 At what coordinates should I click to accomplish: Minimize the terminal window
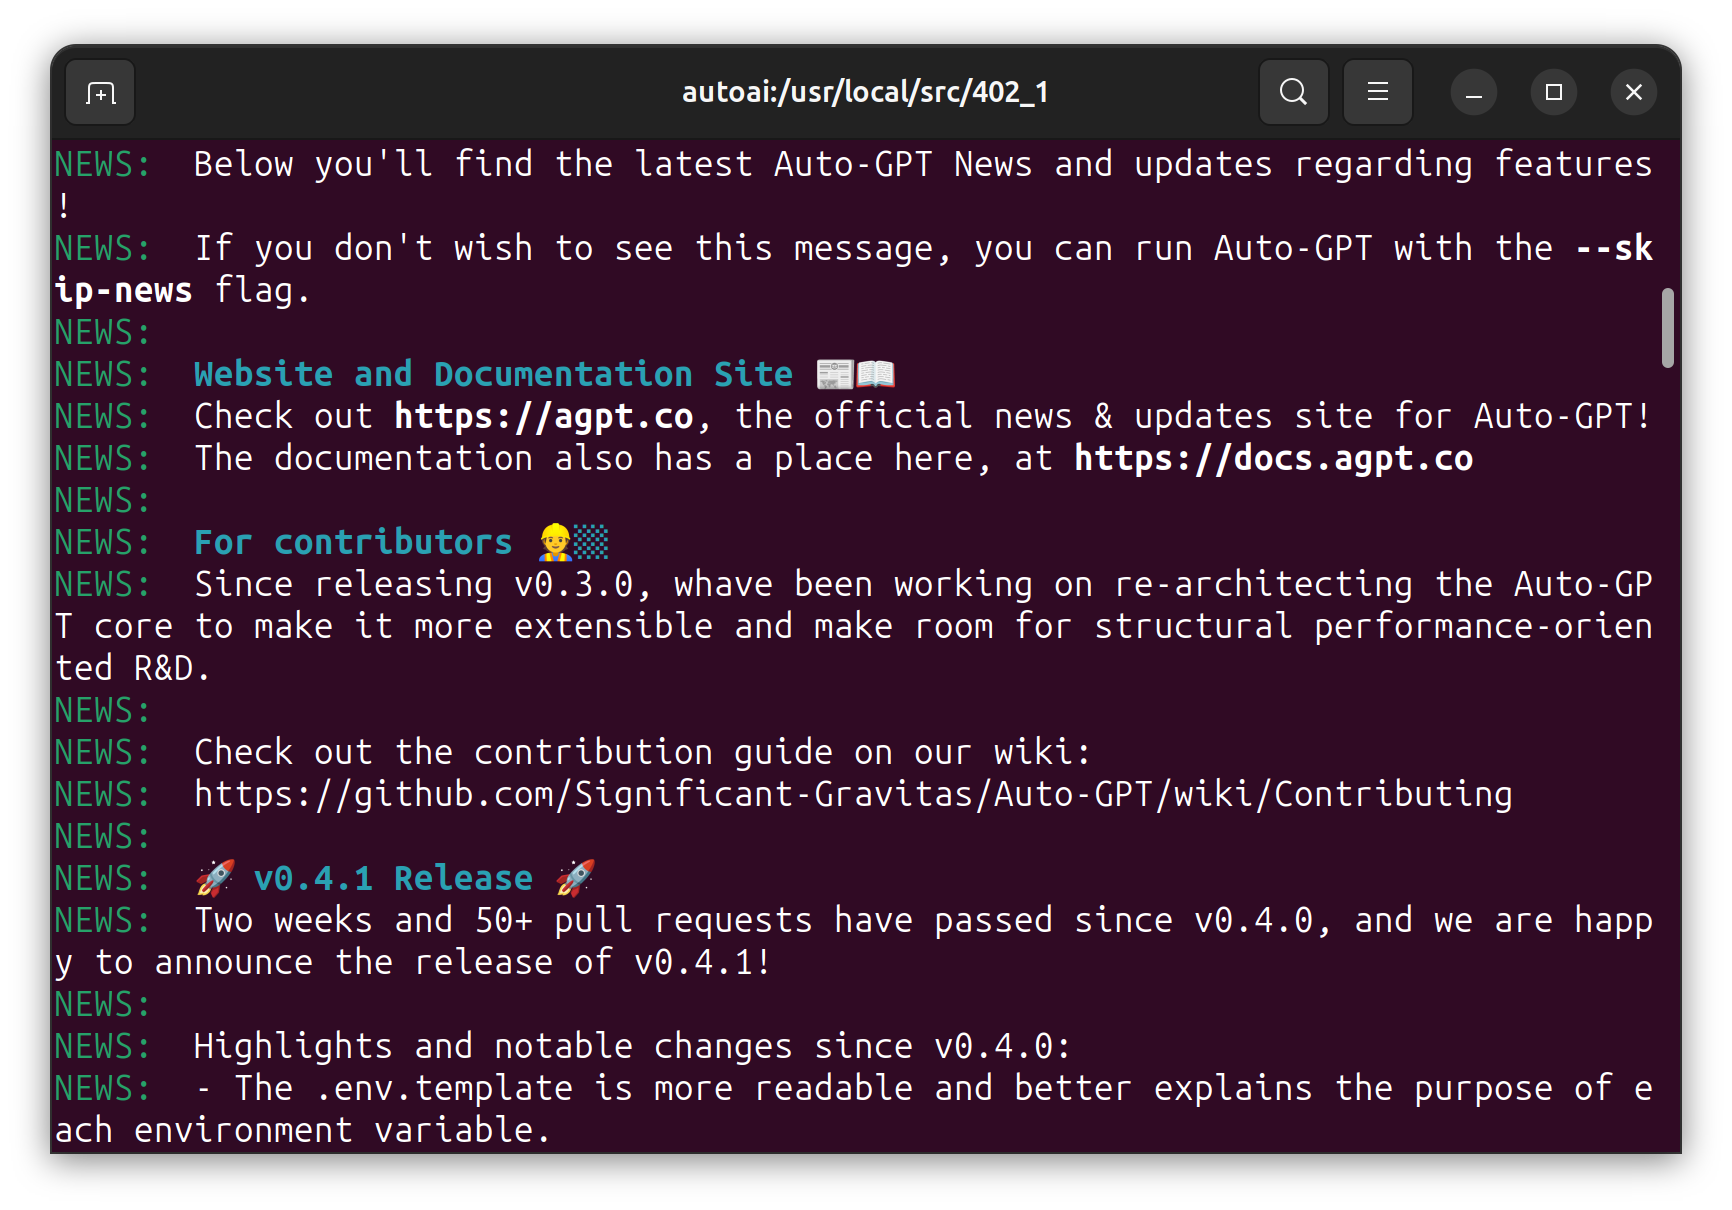coord(1473,93)
